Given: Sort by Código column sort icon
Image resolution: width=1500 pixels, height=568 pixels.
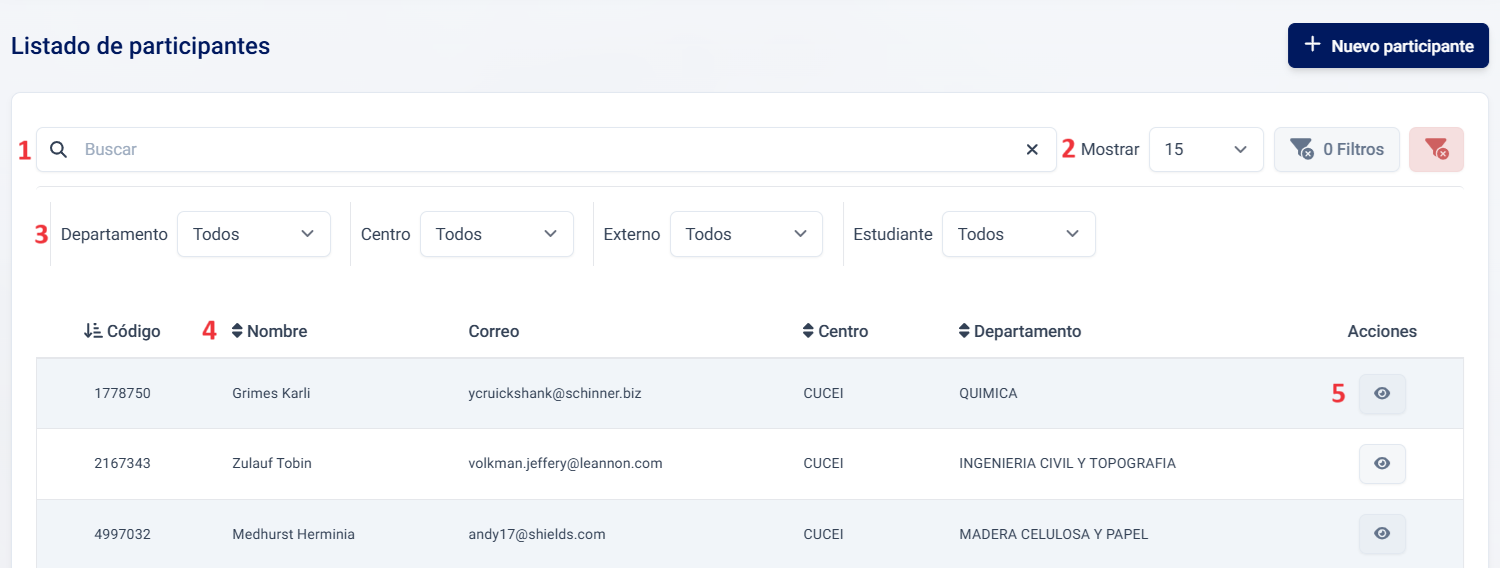Looking at the screenshot, I should click(x=93, y=331).
